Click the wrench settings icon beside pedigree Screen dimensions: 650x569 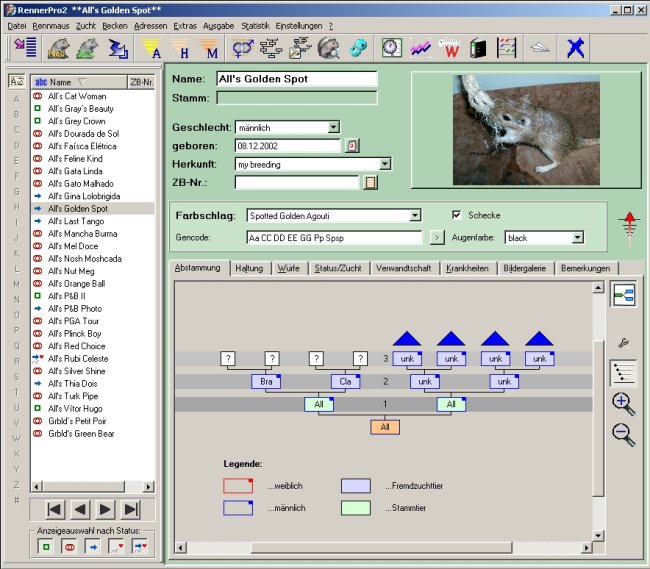click(624, 343)
